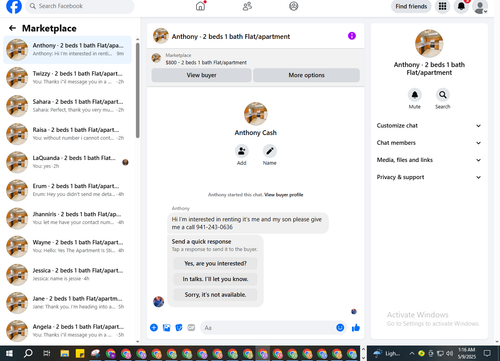The width and height of the screenshot is (500, 361).
Task: Mute this conversation with bell icon
Action: coord(415,95)
